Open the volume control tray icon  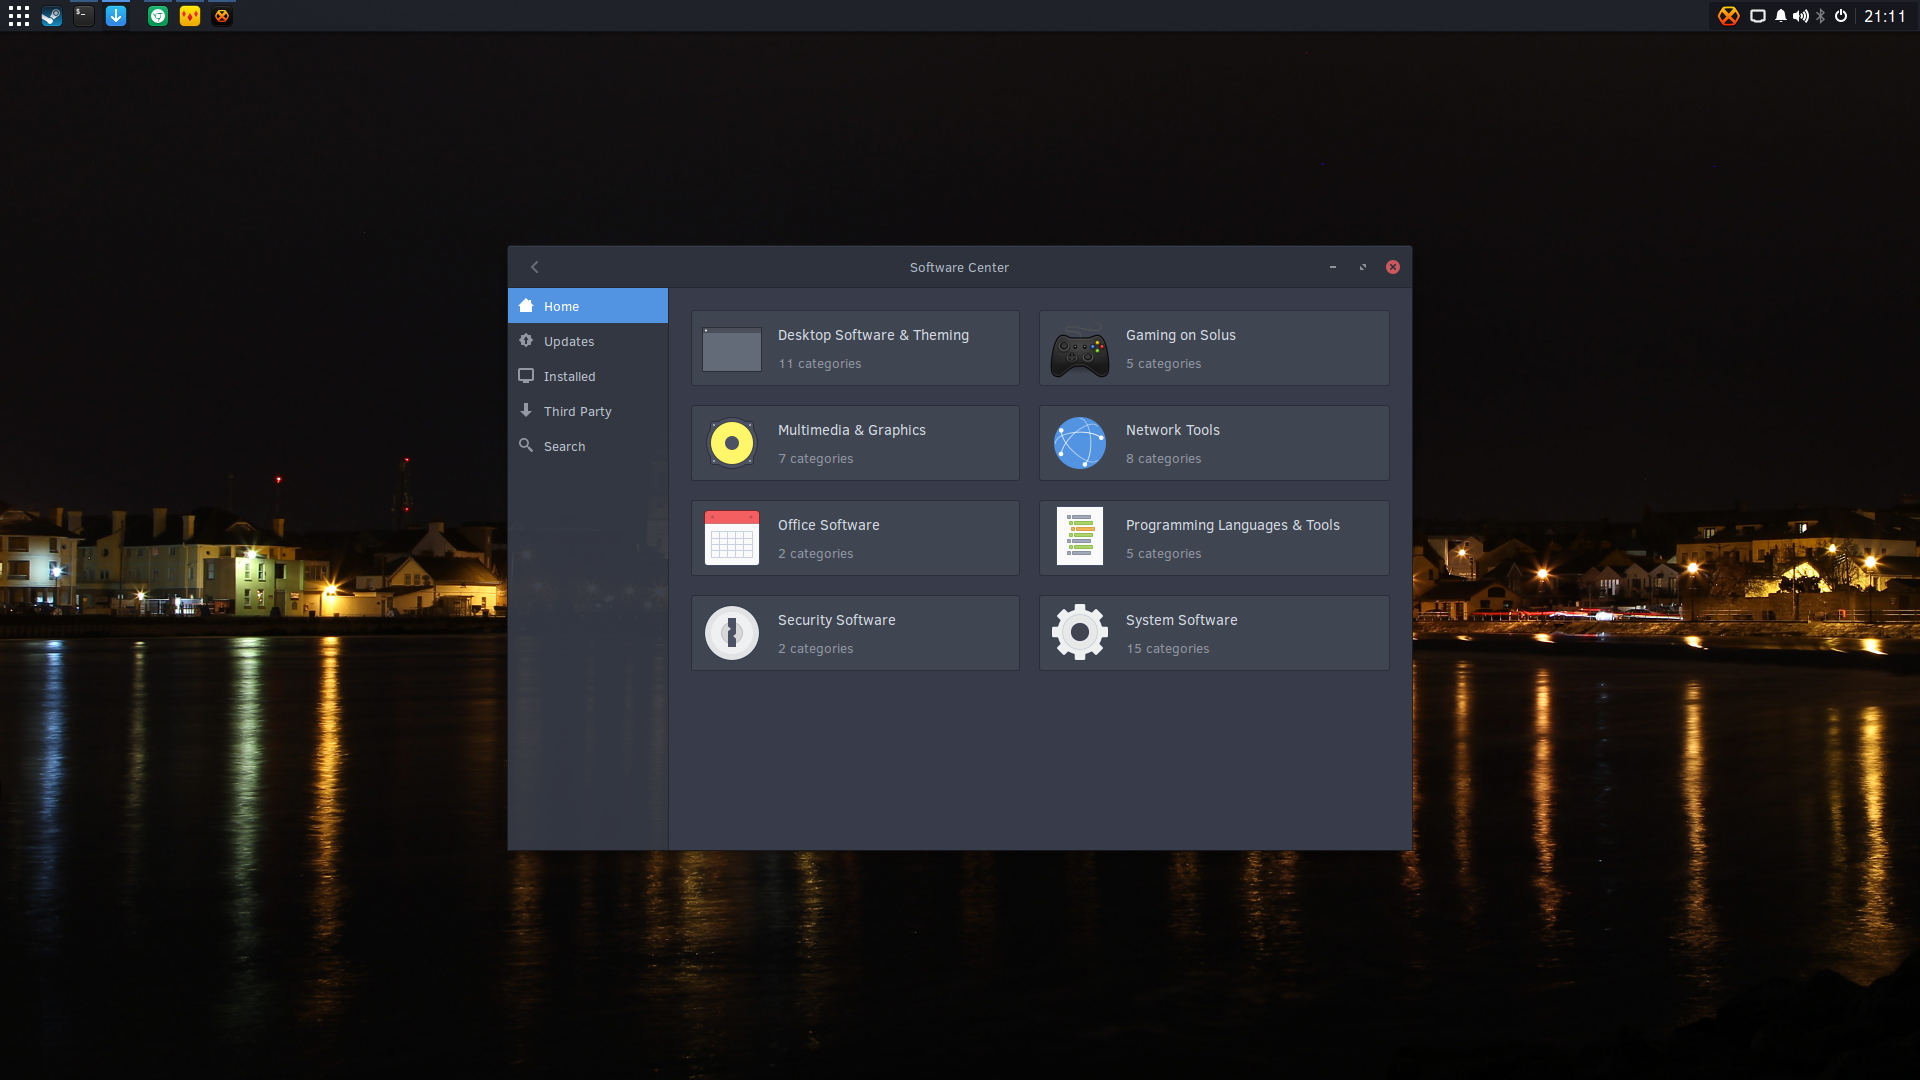[x=1801, y=16]
